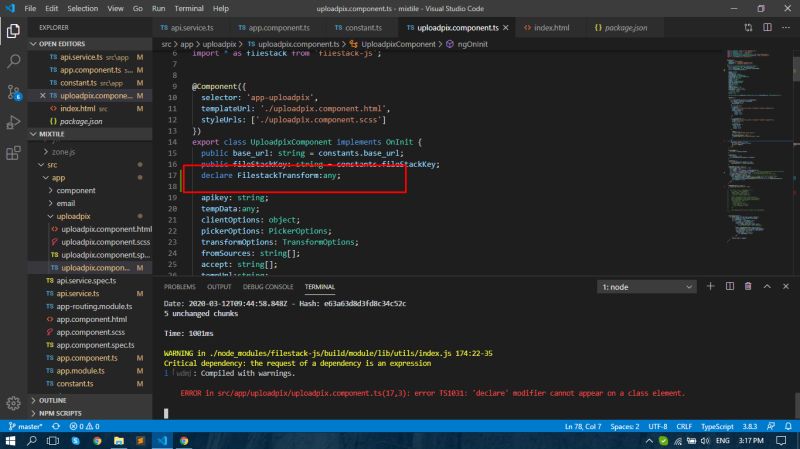
Task: Click the terminal vertical scrollbar
Action: click(x=796, y=406)
